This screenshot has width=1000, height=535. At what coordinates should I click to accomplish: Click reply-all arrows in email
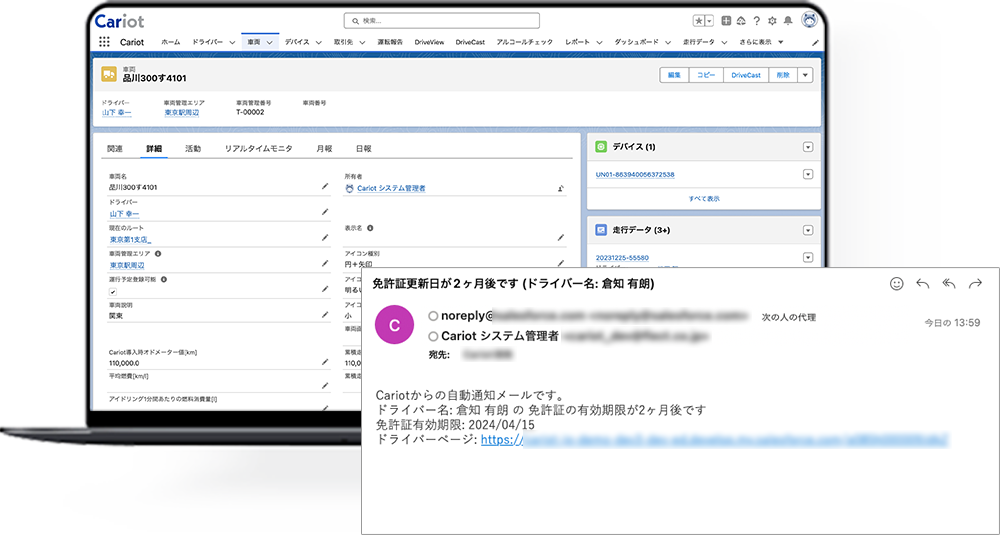pos(949,284)
